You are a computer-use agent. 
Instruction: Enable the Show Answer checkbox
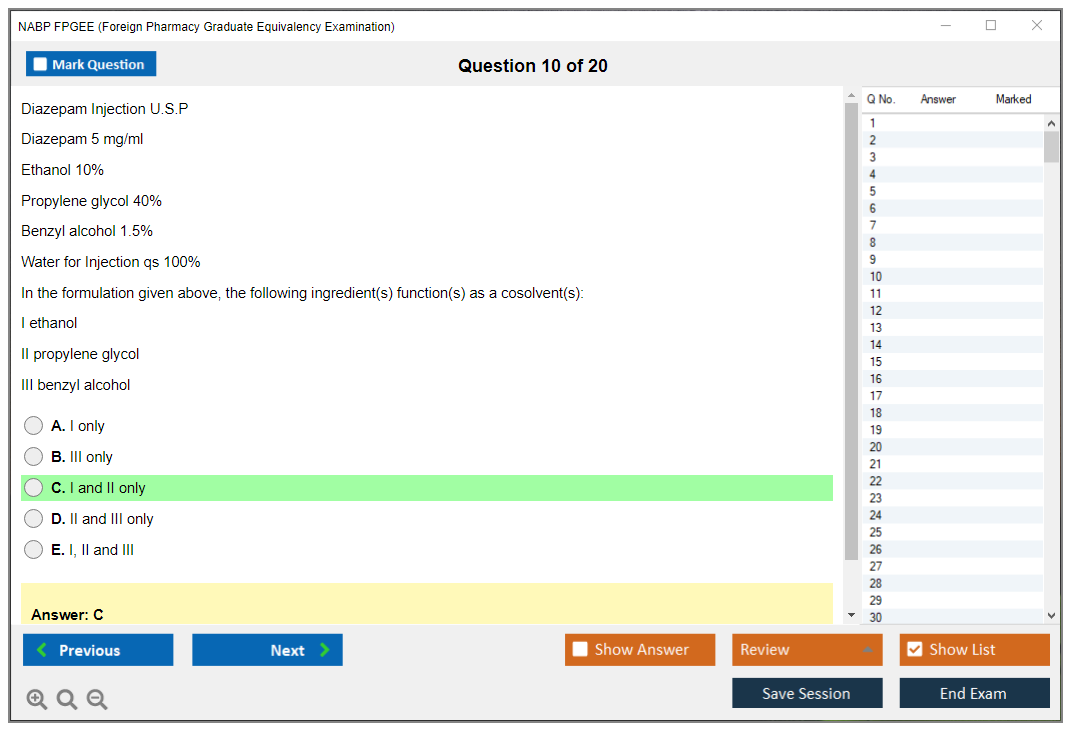click(580, 650)
